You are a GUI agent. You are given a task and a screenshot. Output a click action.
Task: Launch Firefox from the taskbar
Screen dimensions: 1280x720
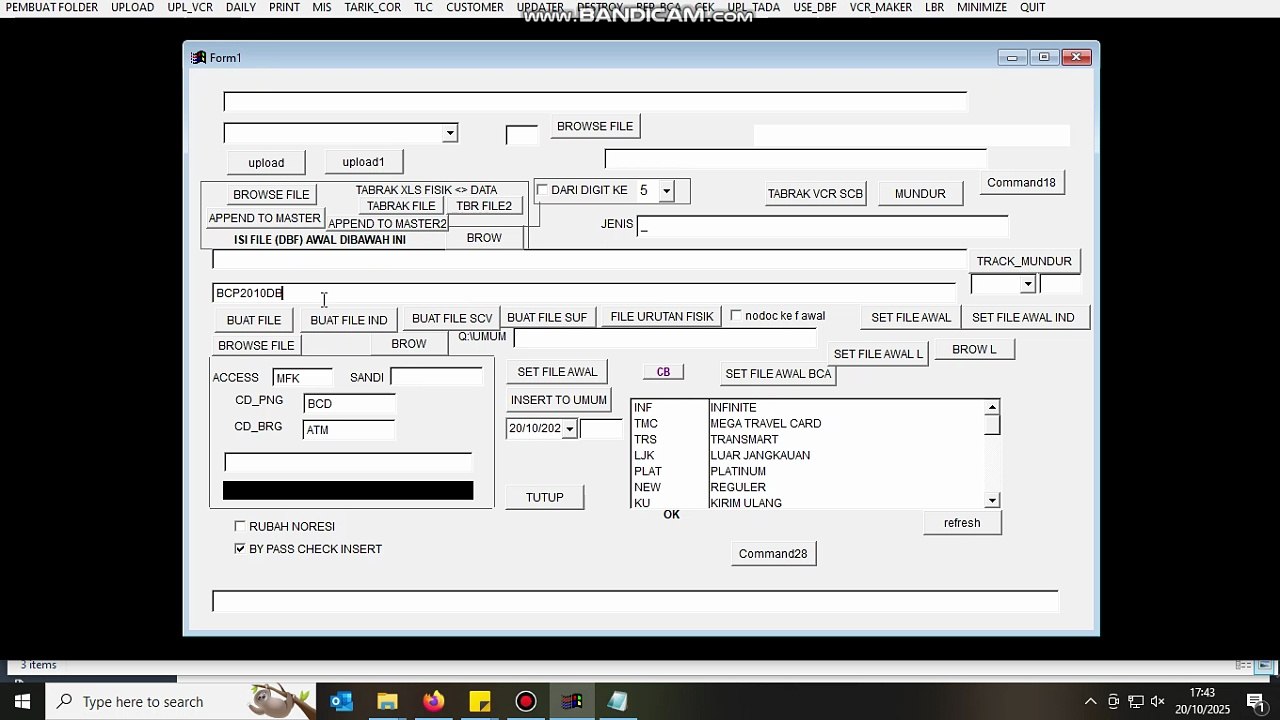(x=433, y=702)
